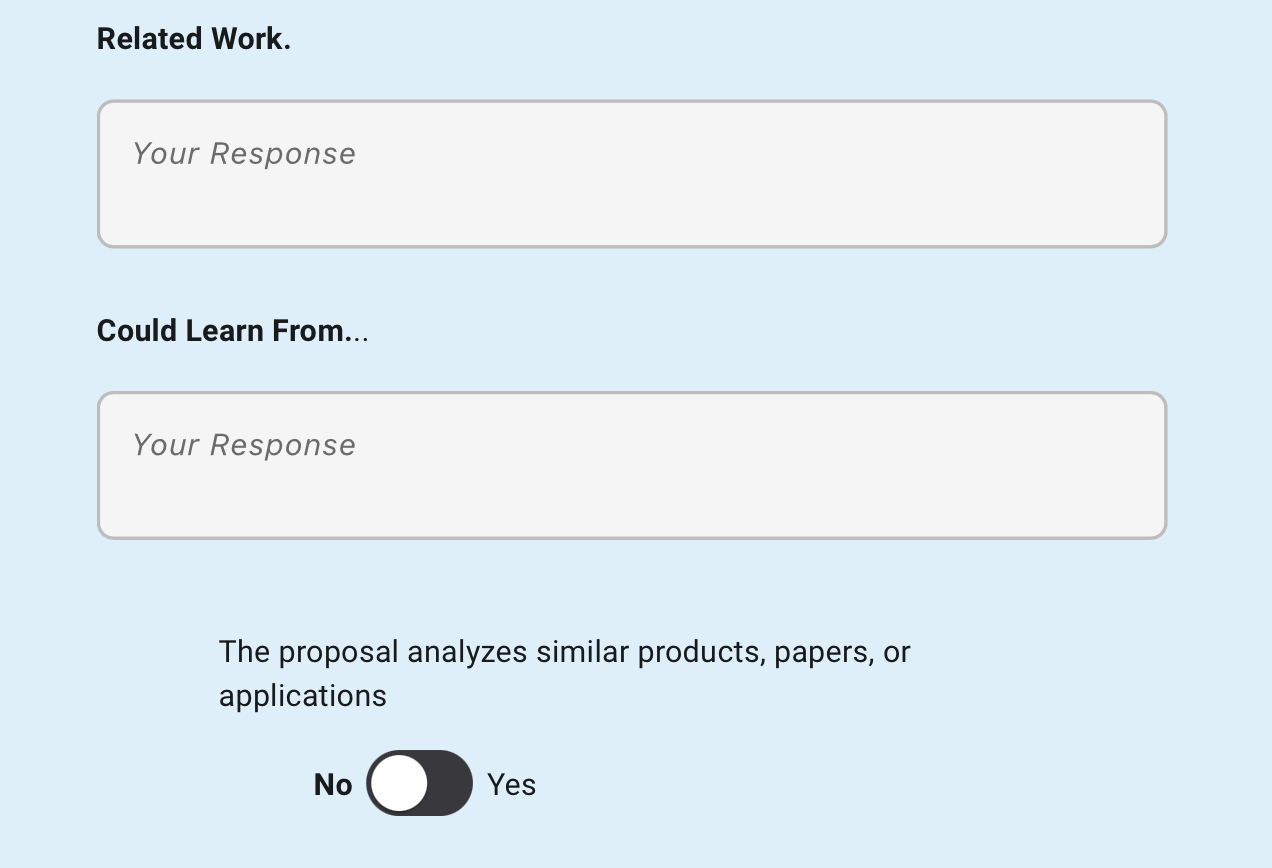
Task: Click "Your Response" placeholder under Related Work
Action: tap(244, 153)
